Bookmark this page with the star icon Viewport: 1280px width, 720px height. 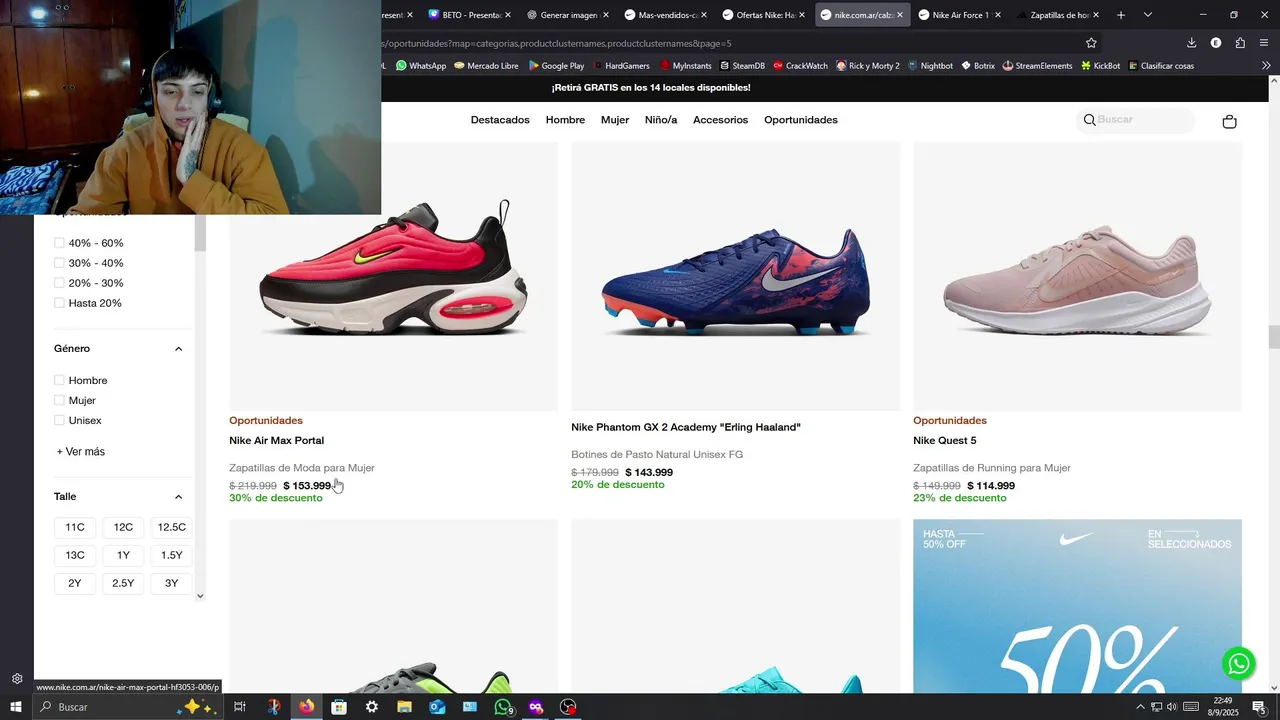(1091, 43)
